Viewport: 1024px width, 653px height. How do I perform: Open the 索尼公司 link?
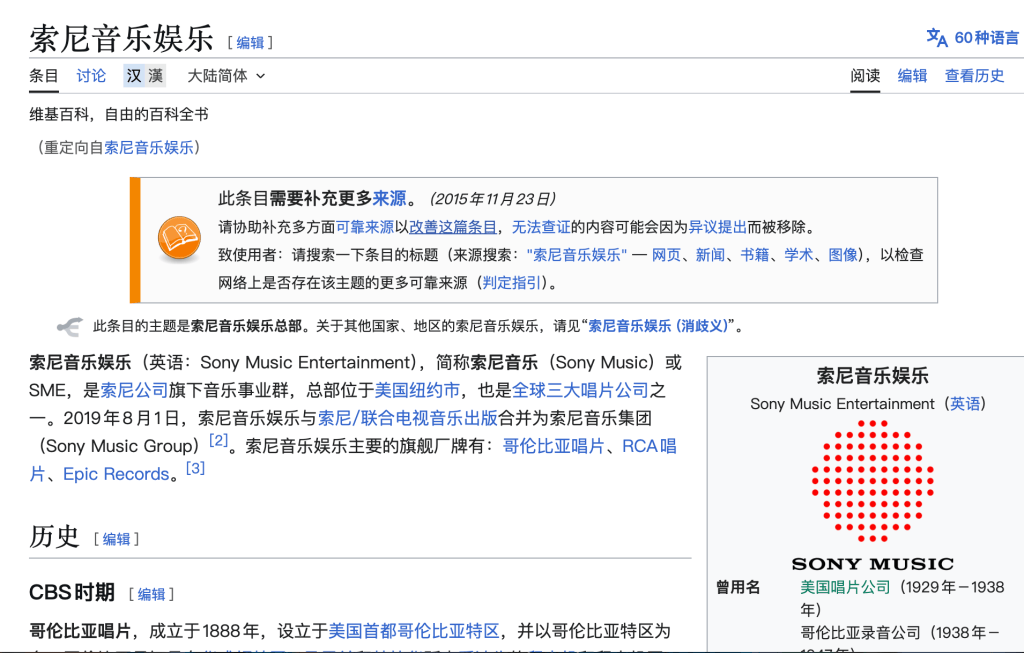point(134,390)
